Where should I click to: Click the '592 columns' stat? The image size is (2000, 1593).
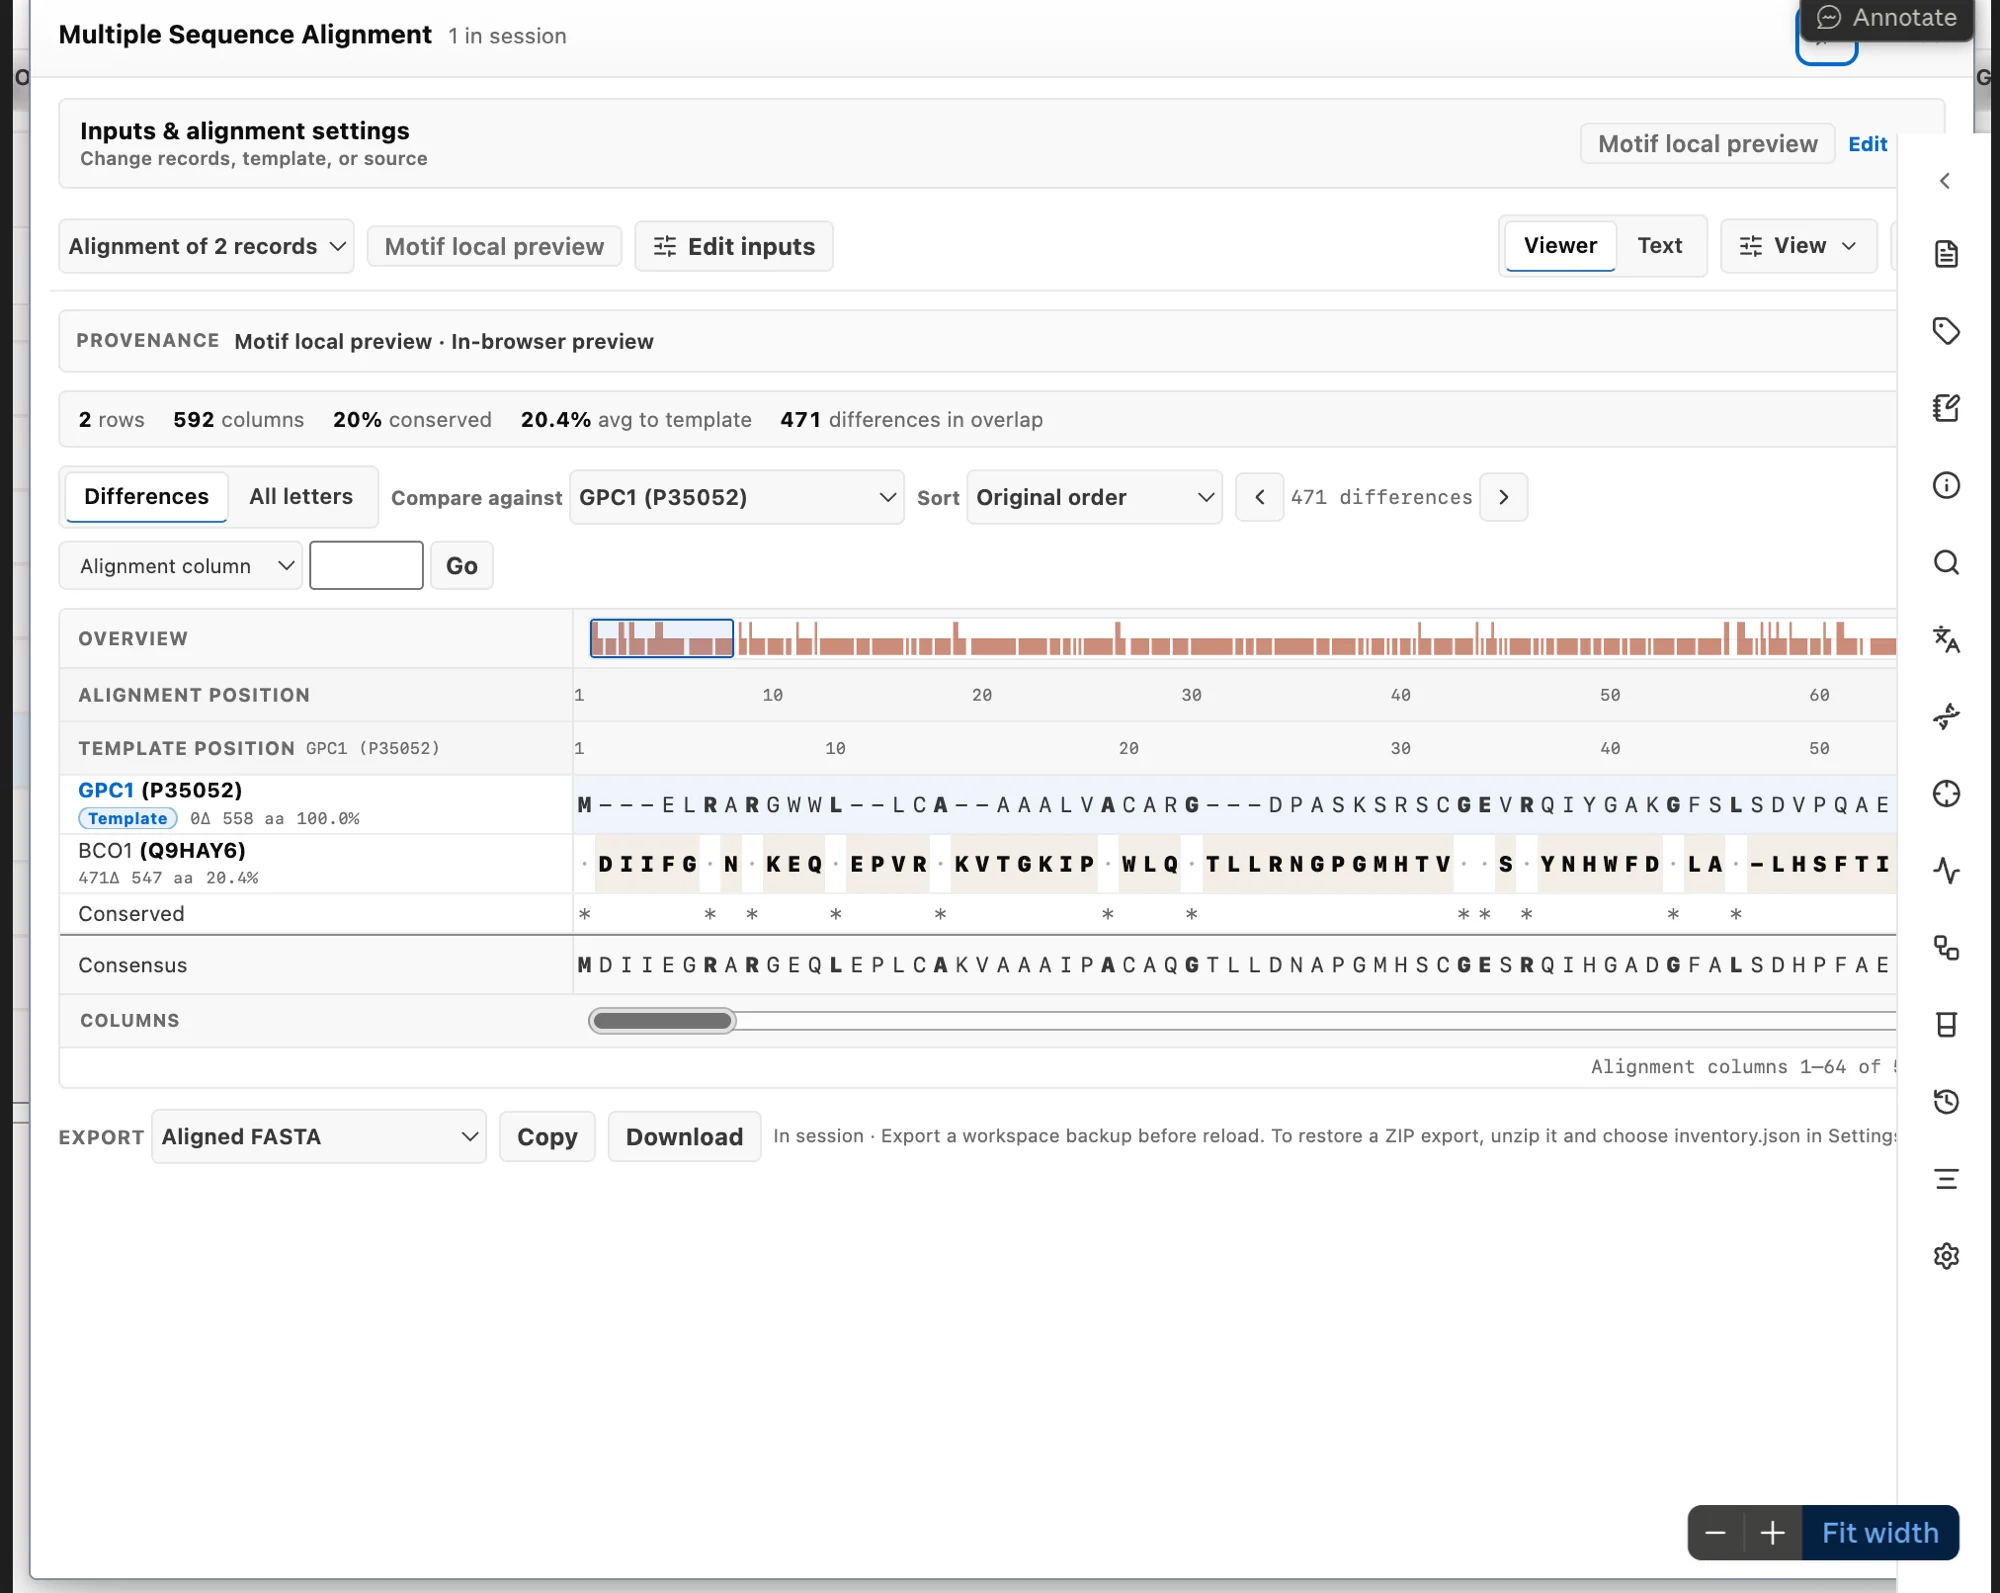click(x=238, y=420)
